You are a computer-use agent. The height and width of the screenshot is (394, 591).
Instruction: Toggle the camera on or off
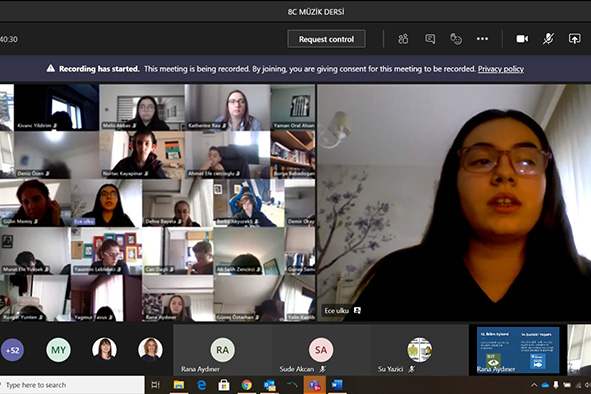click(522, 39)
